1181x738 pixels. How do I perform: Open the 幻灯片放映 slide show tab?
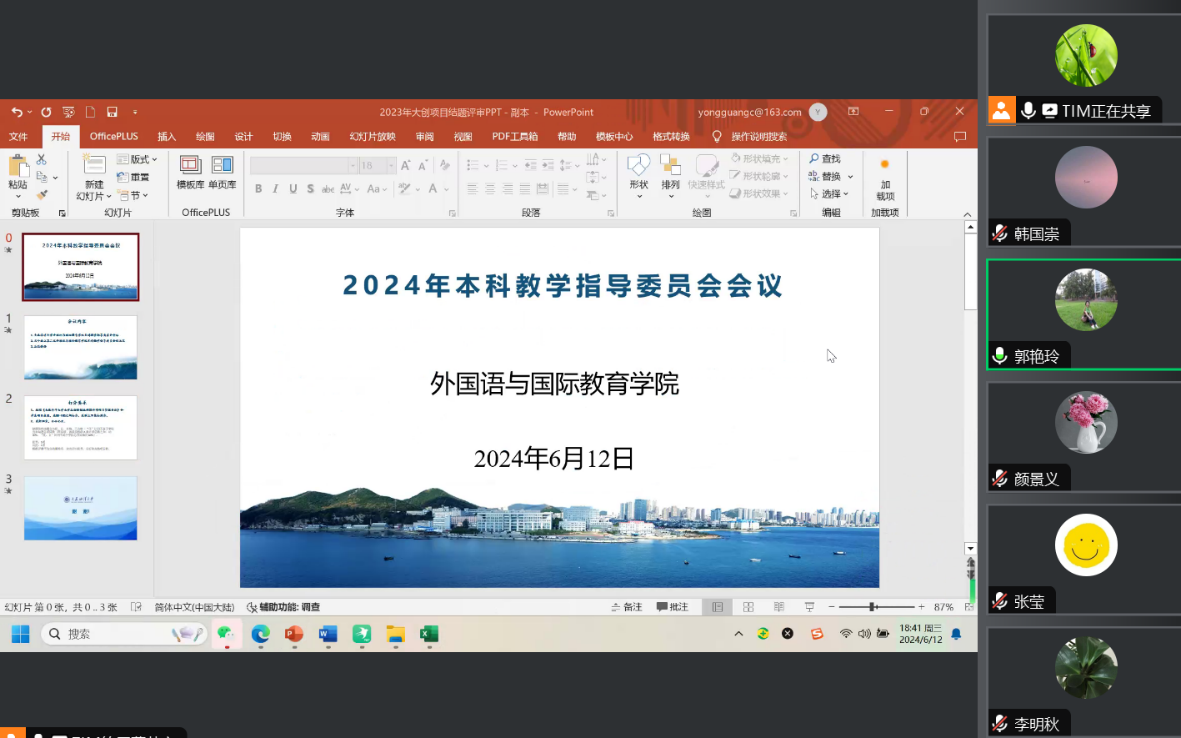372,137
